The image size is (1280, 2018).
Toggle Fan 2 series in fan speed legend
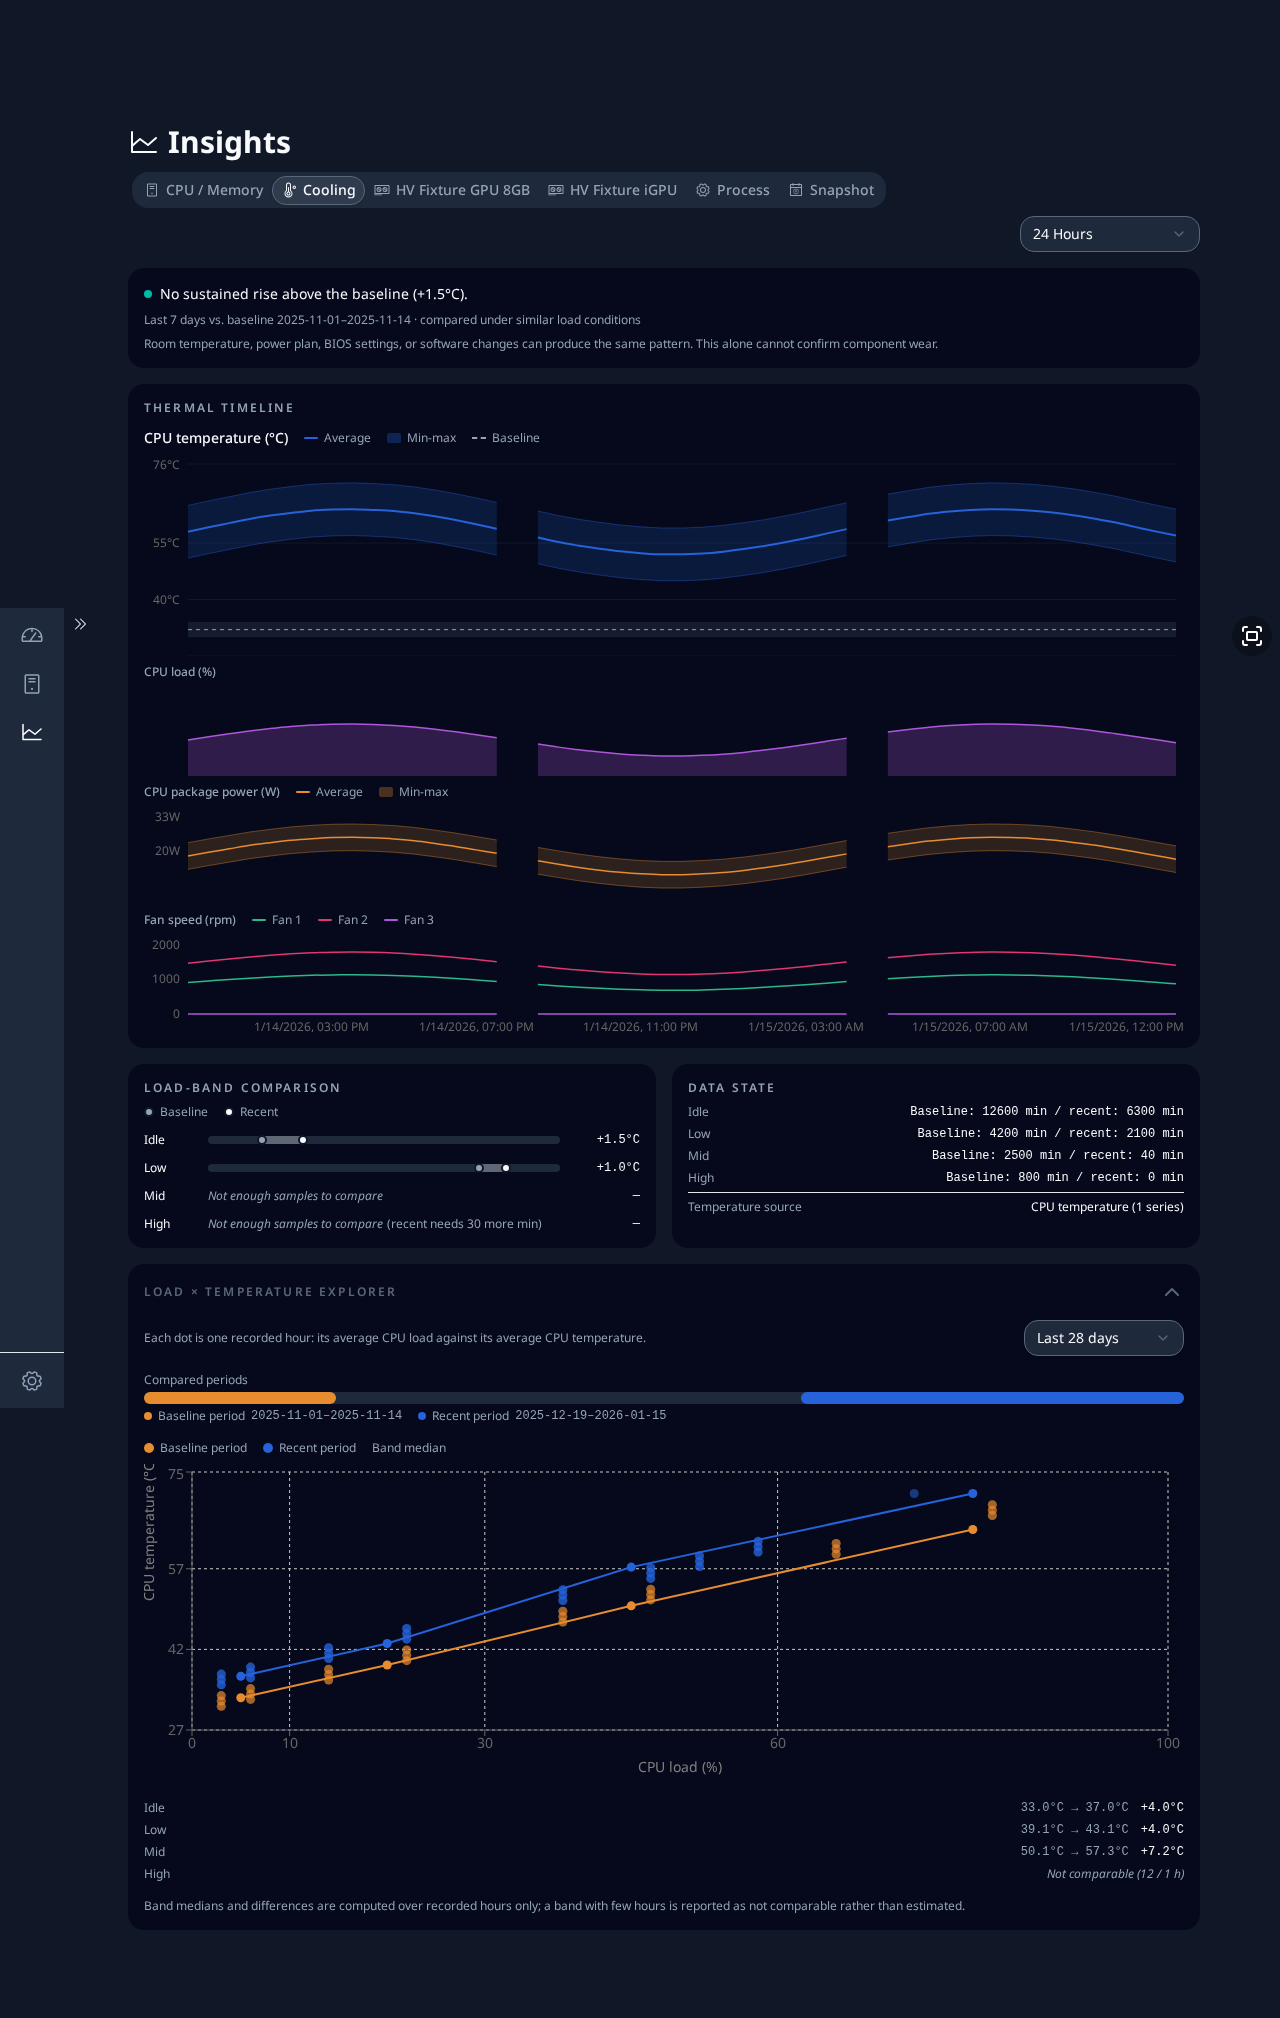coord(343,920)
